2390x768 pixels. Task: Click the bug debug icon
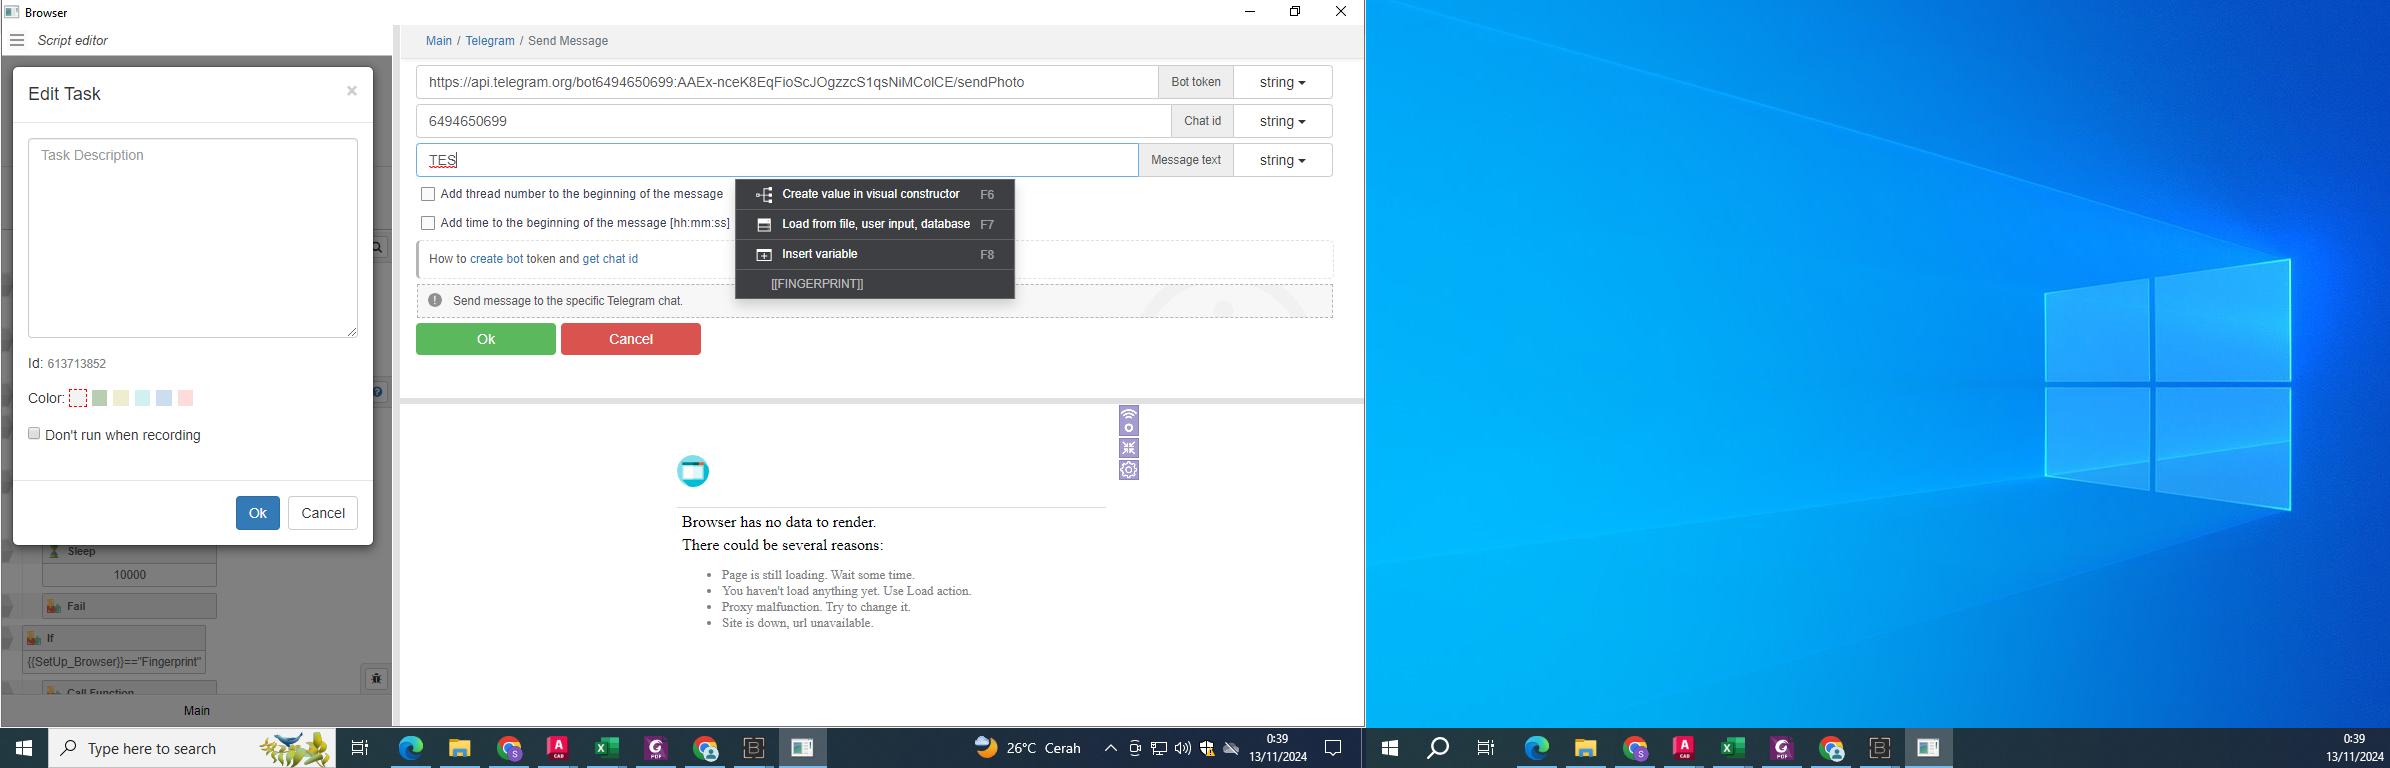coord(377,679)
